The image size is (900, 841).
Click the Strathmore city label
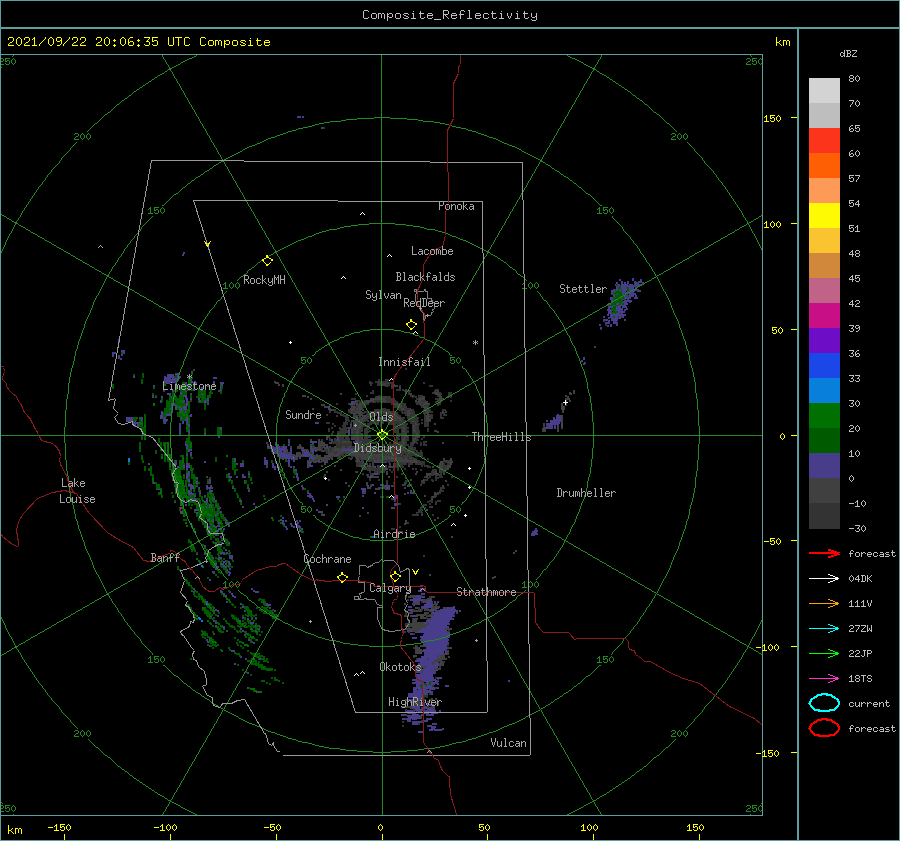tap(486, 592)
